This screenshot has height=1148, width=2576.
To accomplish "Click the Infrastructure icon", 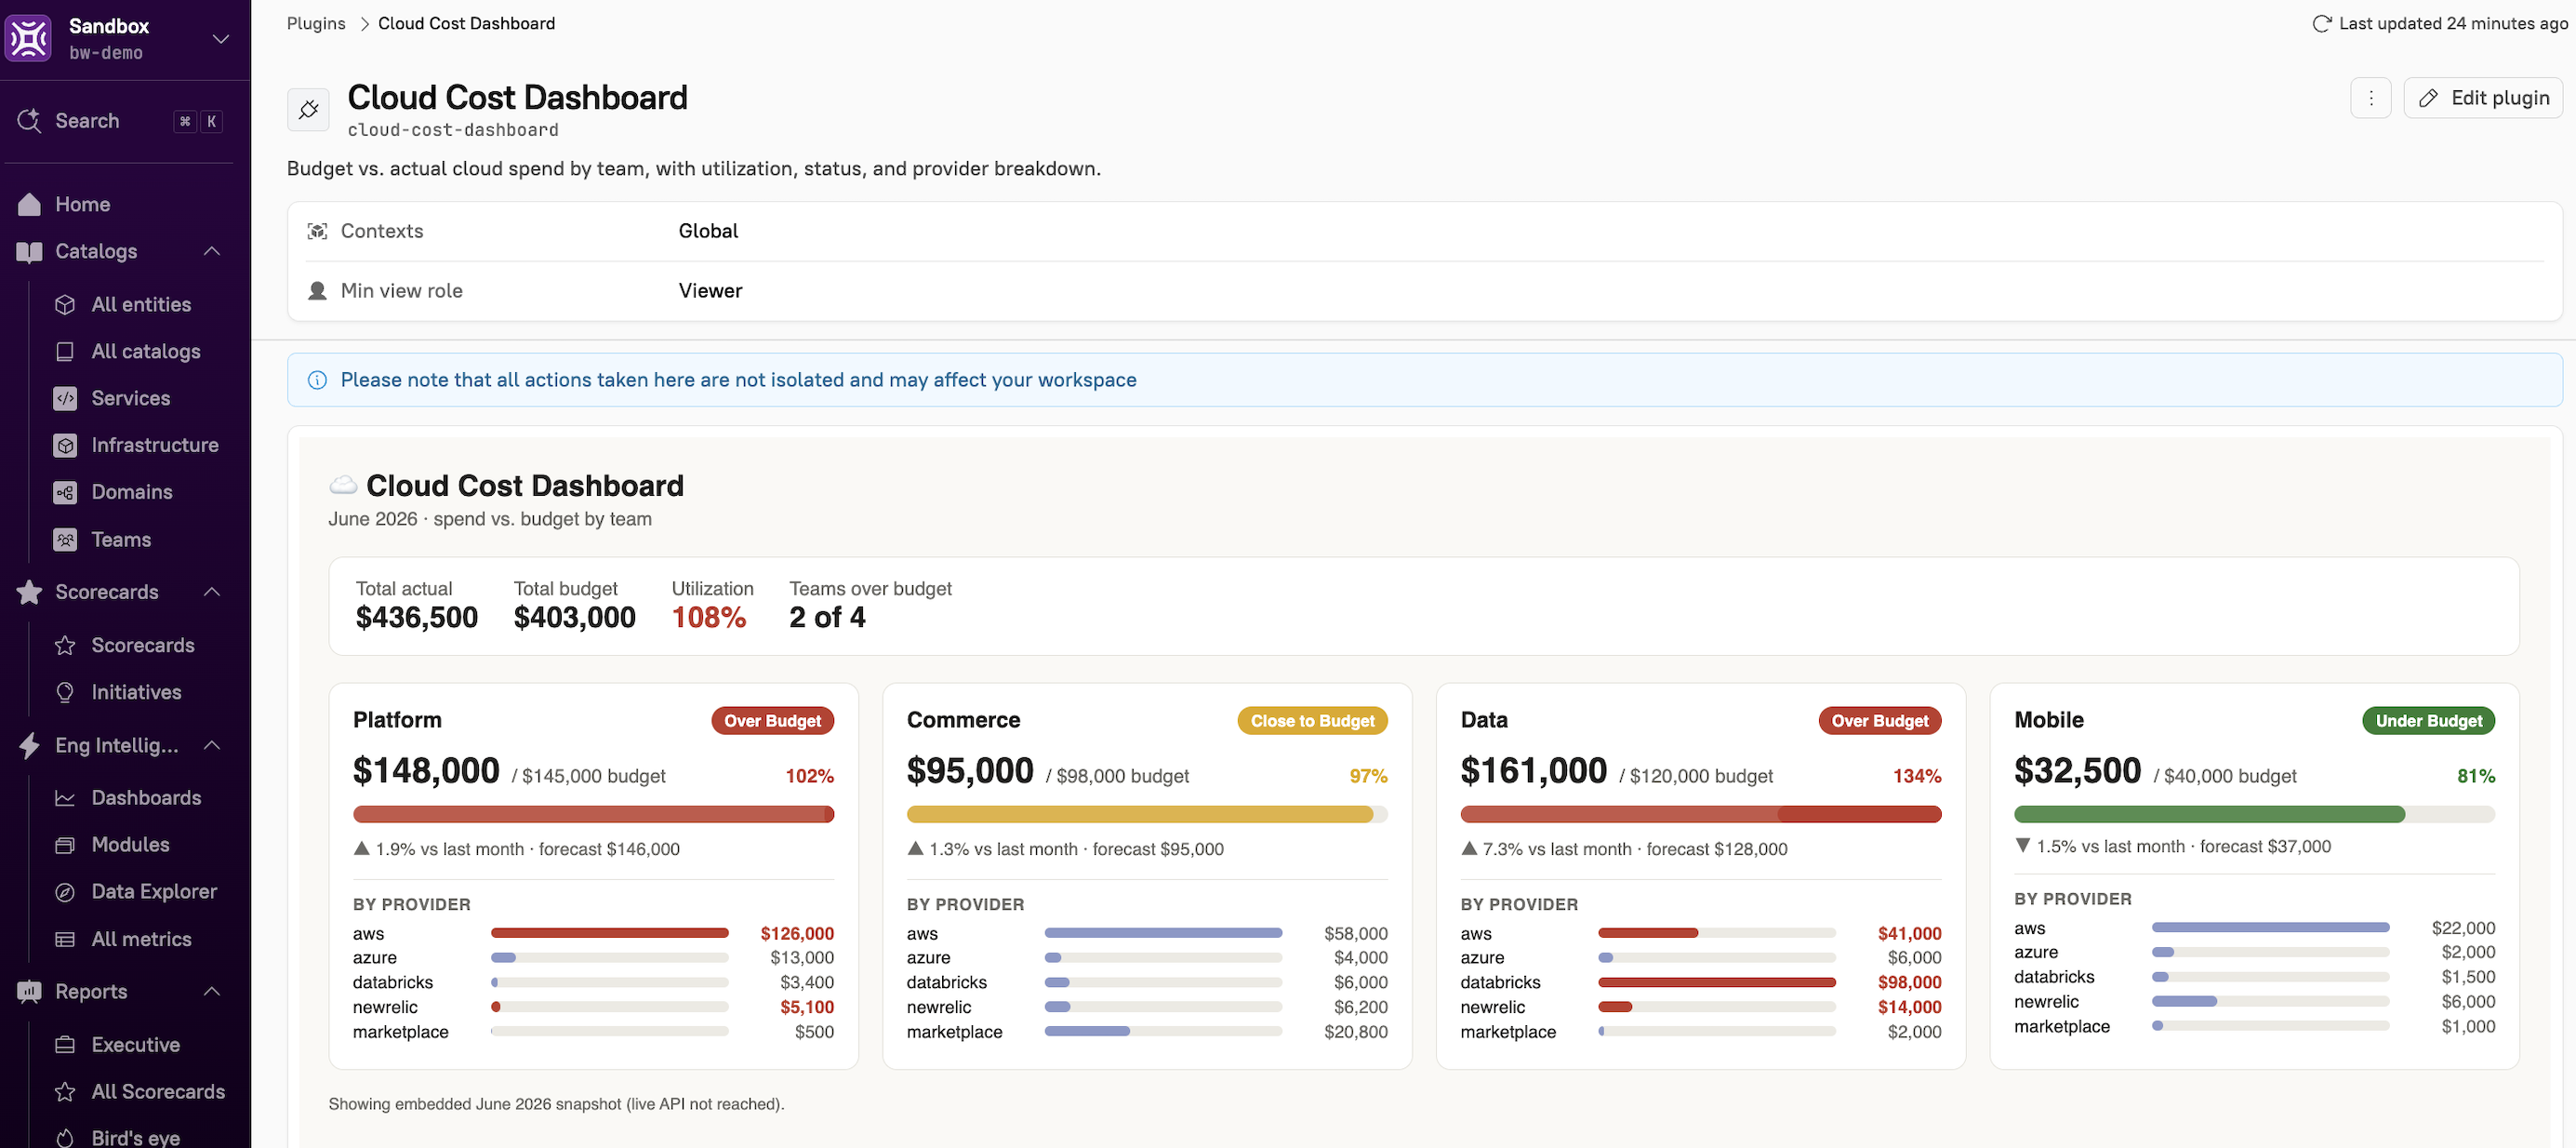I will 65,445.
